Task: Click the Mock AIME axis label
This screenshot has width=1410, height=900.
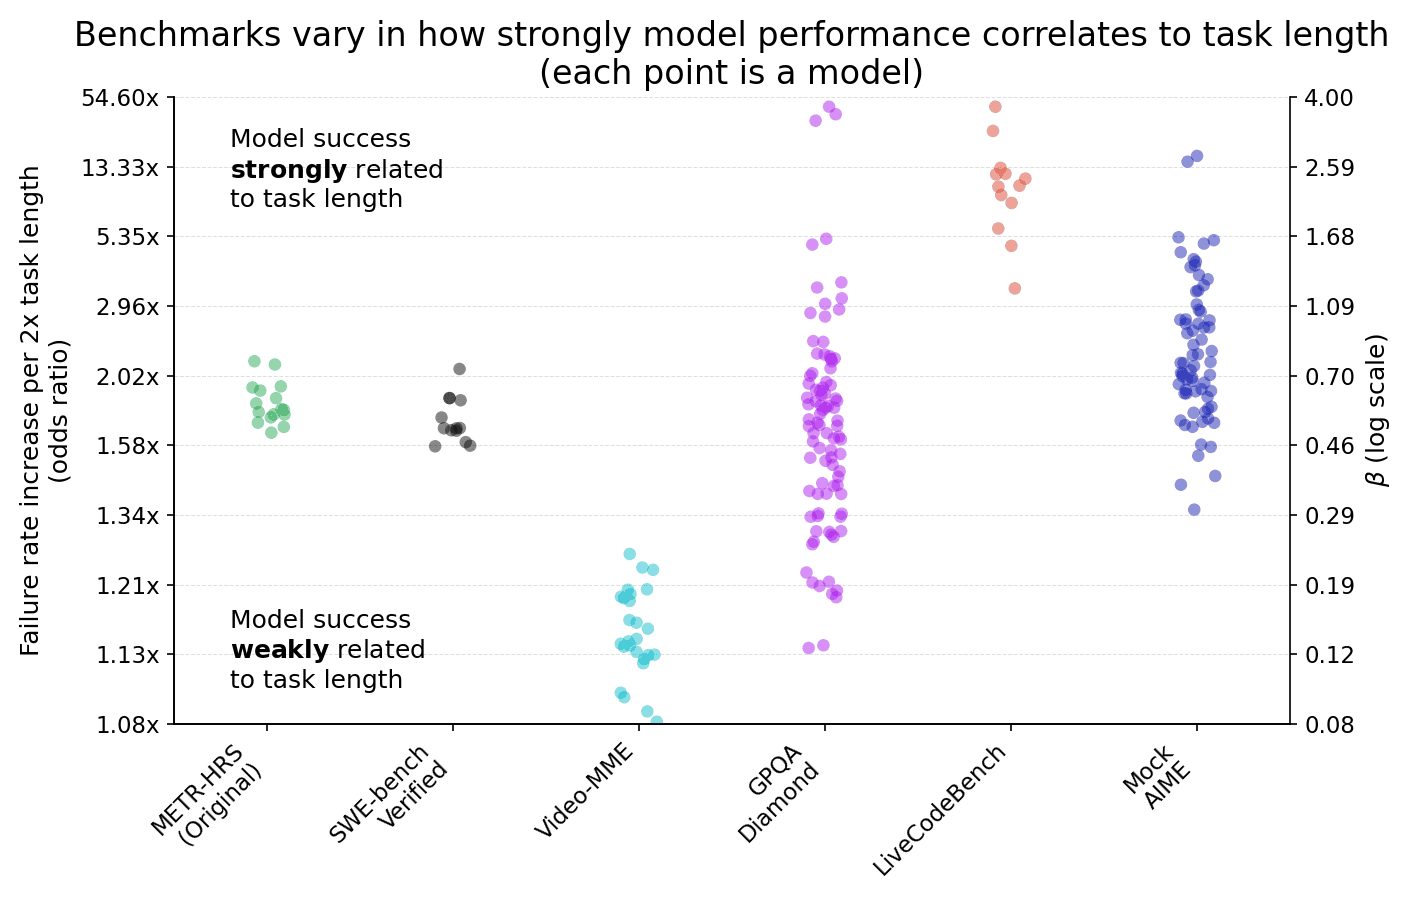Action: [1157, 777]
